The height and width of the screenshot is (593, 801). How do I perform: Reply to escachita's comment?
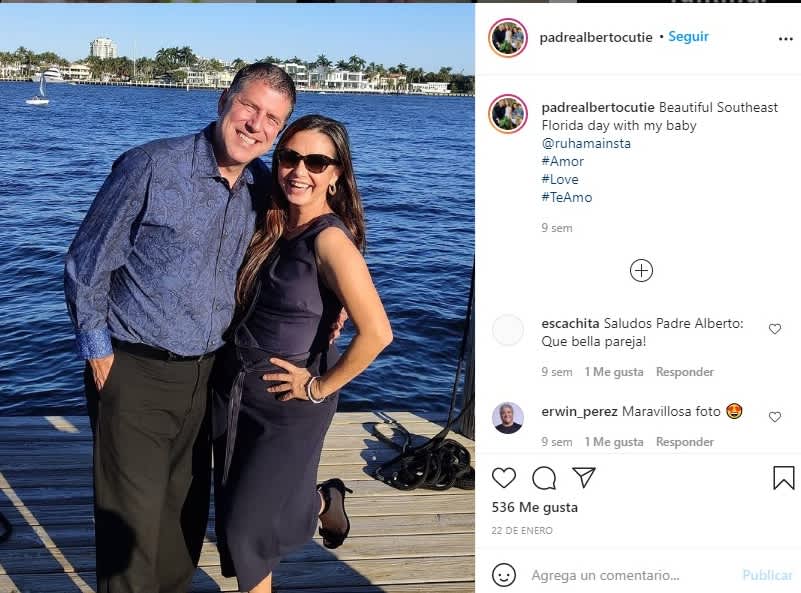tap(684, 372)
